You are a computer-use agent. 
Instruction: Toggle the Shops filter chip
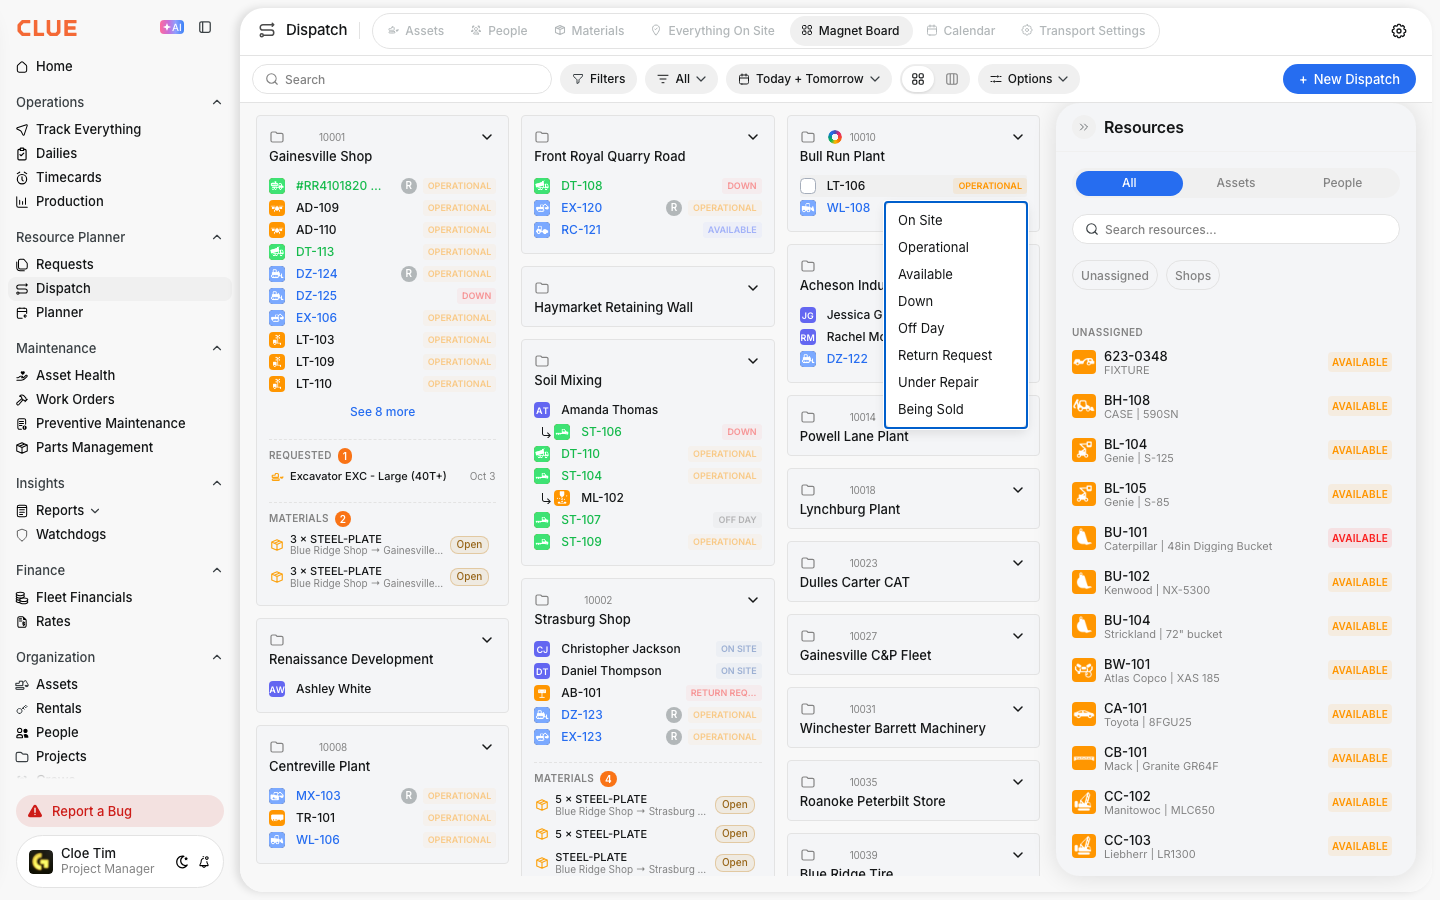click(x=1193, y=276)
